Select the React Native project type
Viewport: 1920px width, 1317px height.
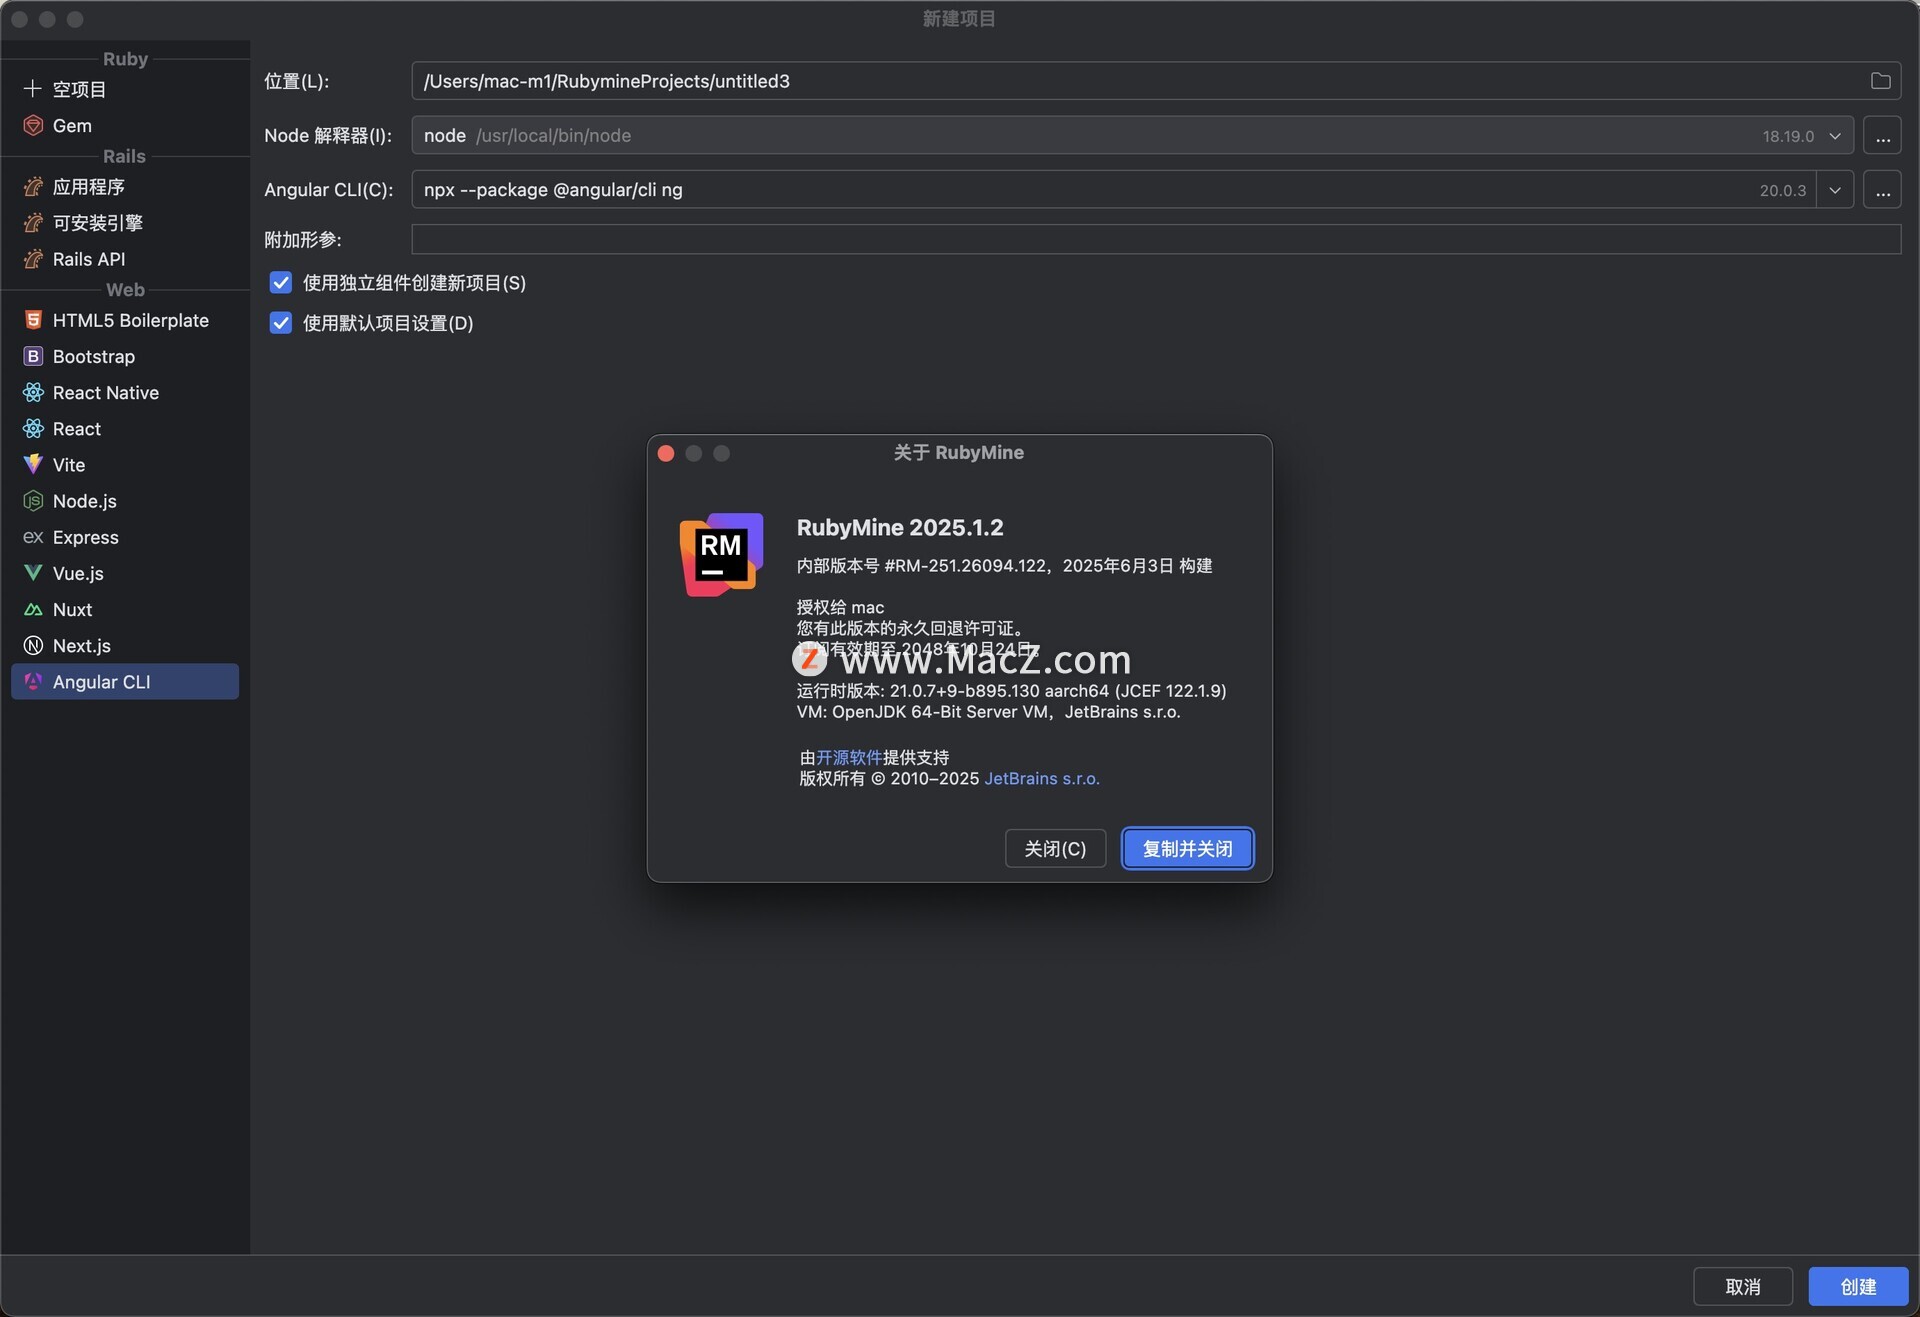[x=125, y=392]
